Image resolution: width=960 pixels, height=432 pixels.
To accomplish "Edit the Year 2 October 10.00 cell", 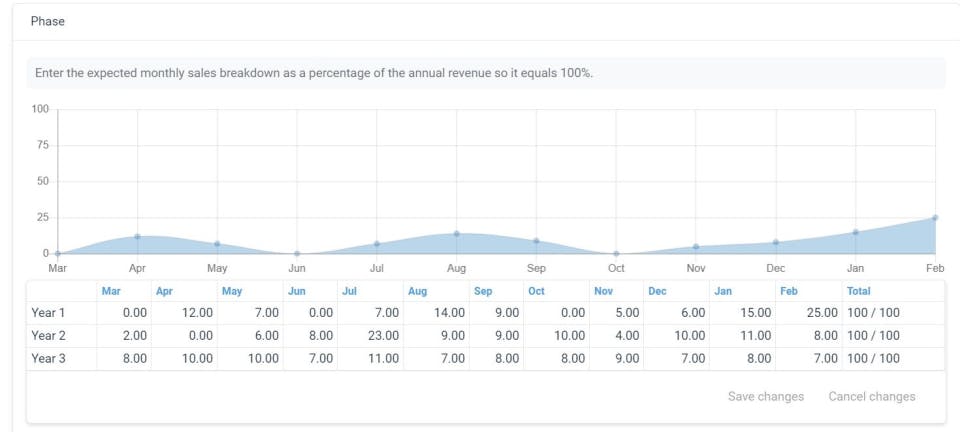I will pos(557,336).
